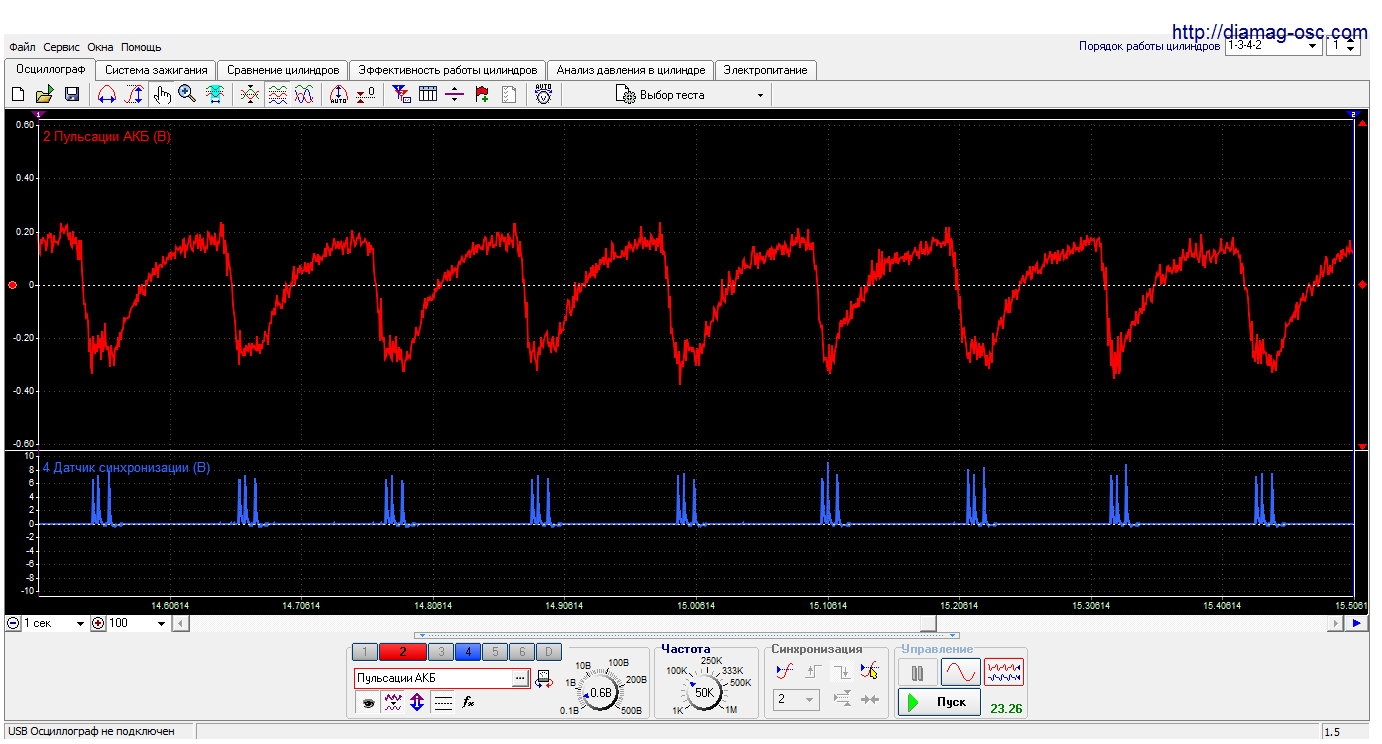Image resolution: width=1382 pixels, height=744 pixels.
Task: Open the Сервис menu
Action: [x=62, y=47]
